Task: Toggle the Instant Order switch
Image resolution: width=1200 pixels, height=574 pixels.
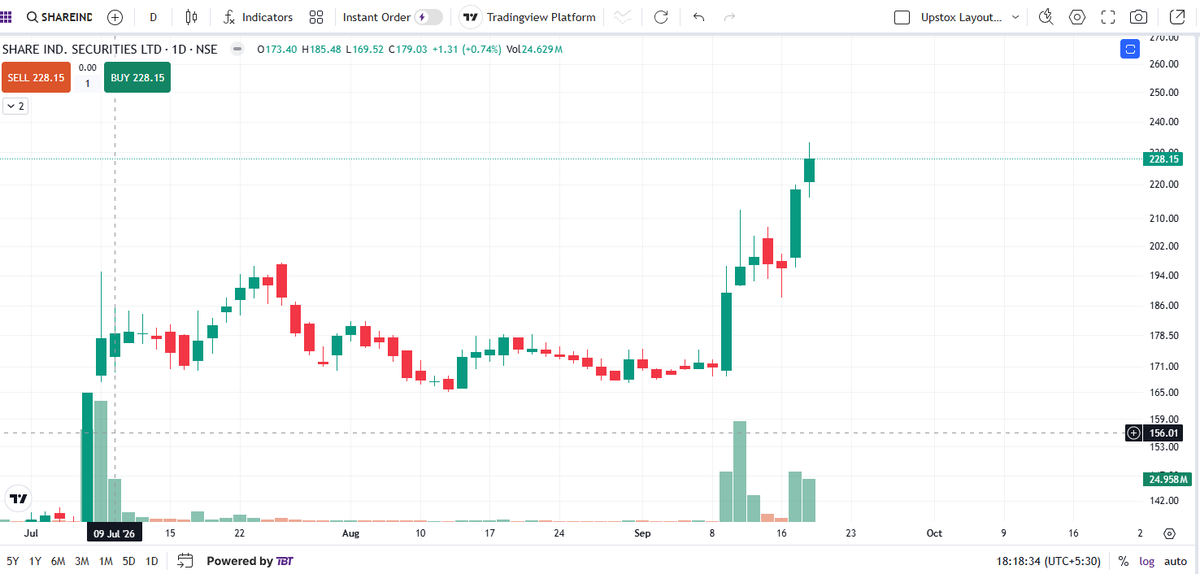Action: pos(428,17)
